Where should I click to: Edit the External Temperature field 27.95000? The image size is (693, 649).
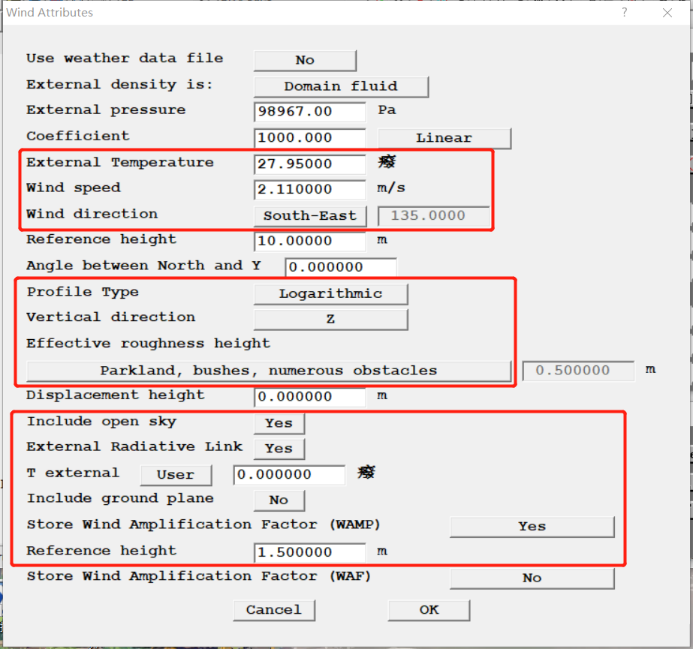tap(310, 164)
